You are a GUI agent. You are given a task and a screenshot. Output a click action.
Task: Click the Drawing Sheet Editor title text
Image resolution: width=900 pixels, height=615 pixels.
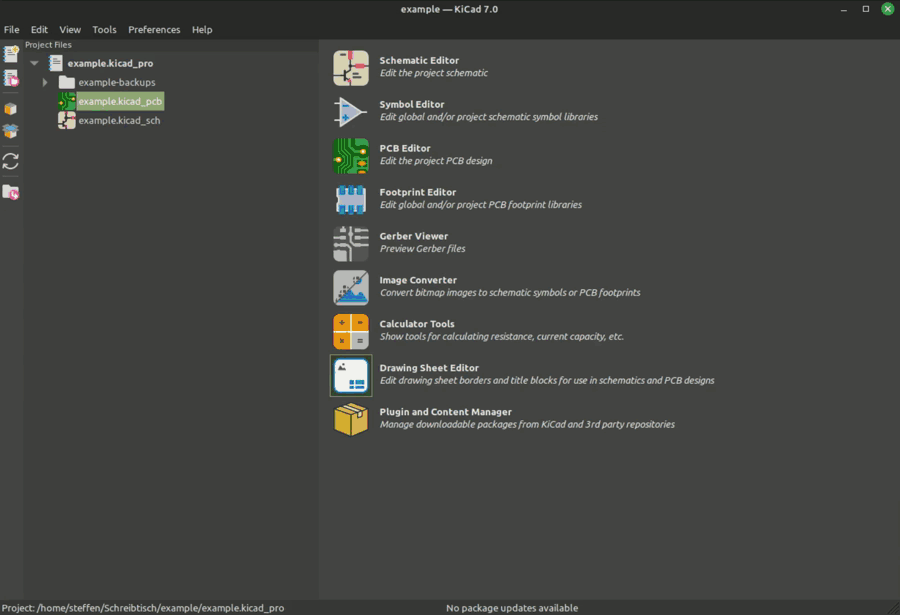(x=429, y=368)
